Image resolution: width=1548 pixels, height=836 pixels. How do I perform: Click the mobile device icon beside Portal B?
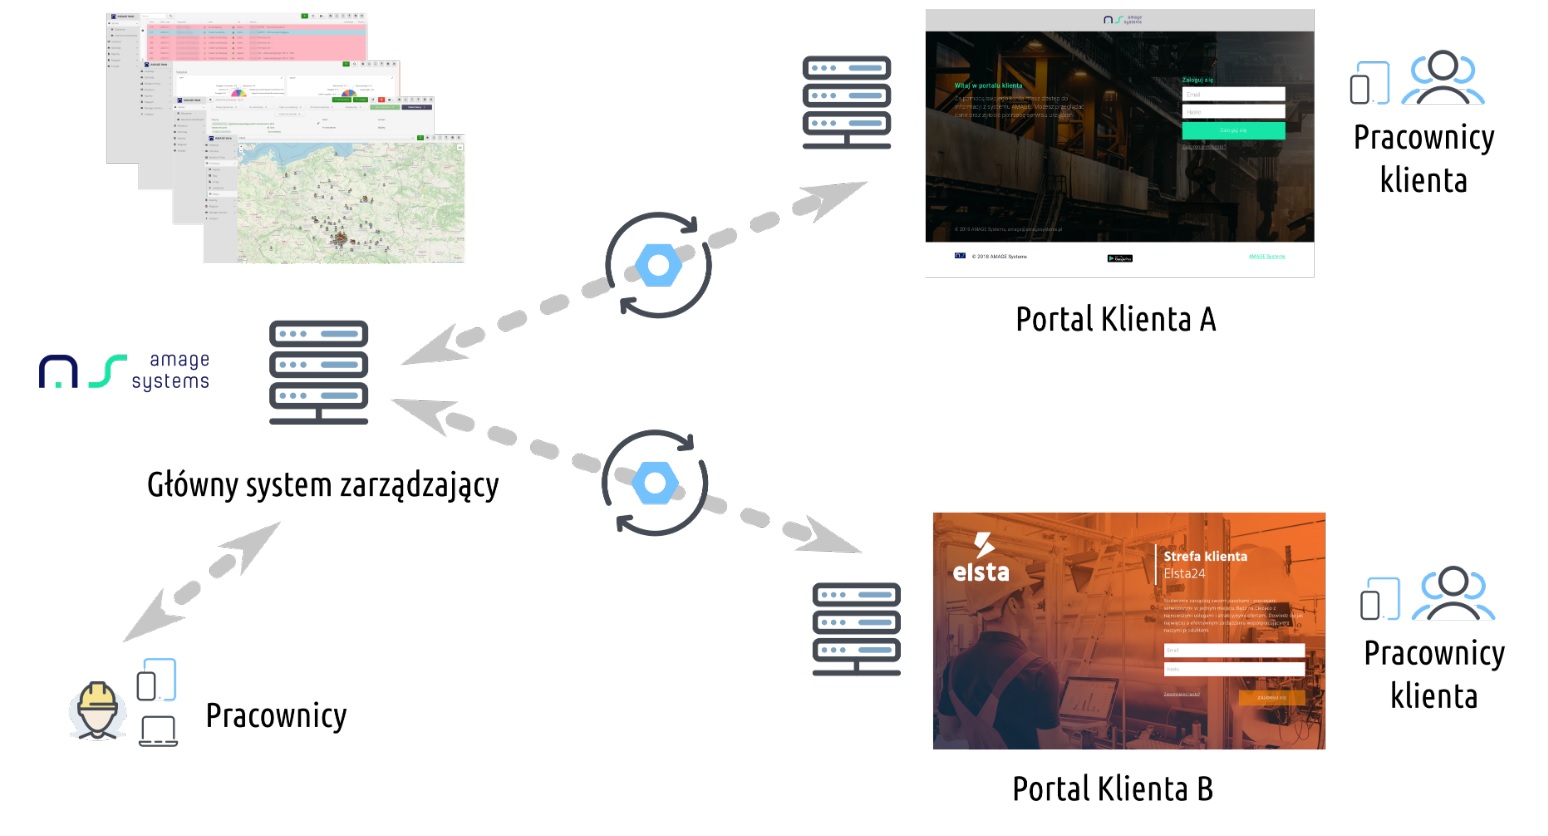tap(1380, 599)
